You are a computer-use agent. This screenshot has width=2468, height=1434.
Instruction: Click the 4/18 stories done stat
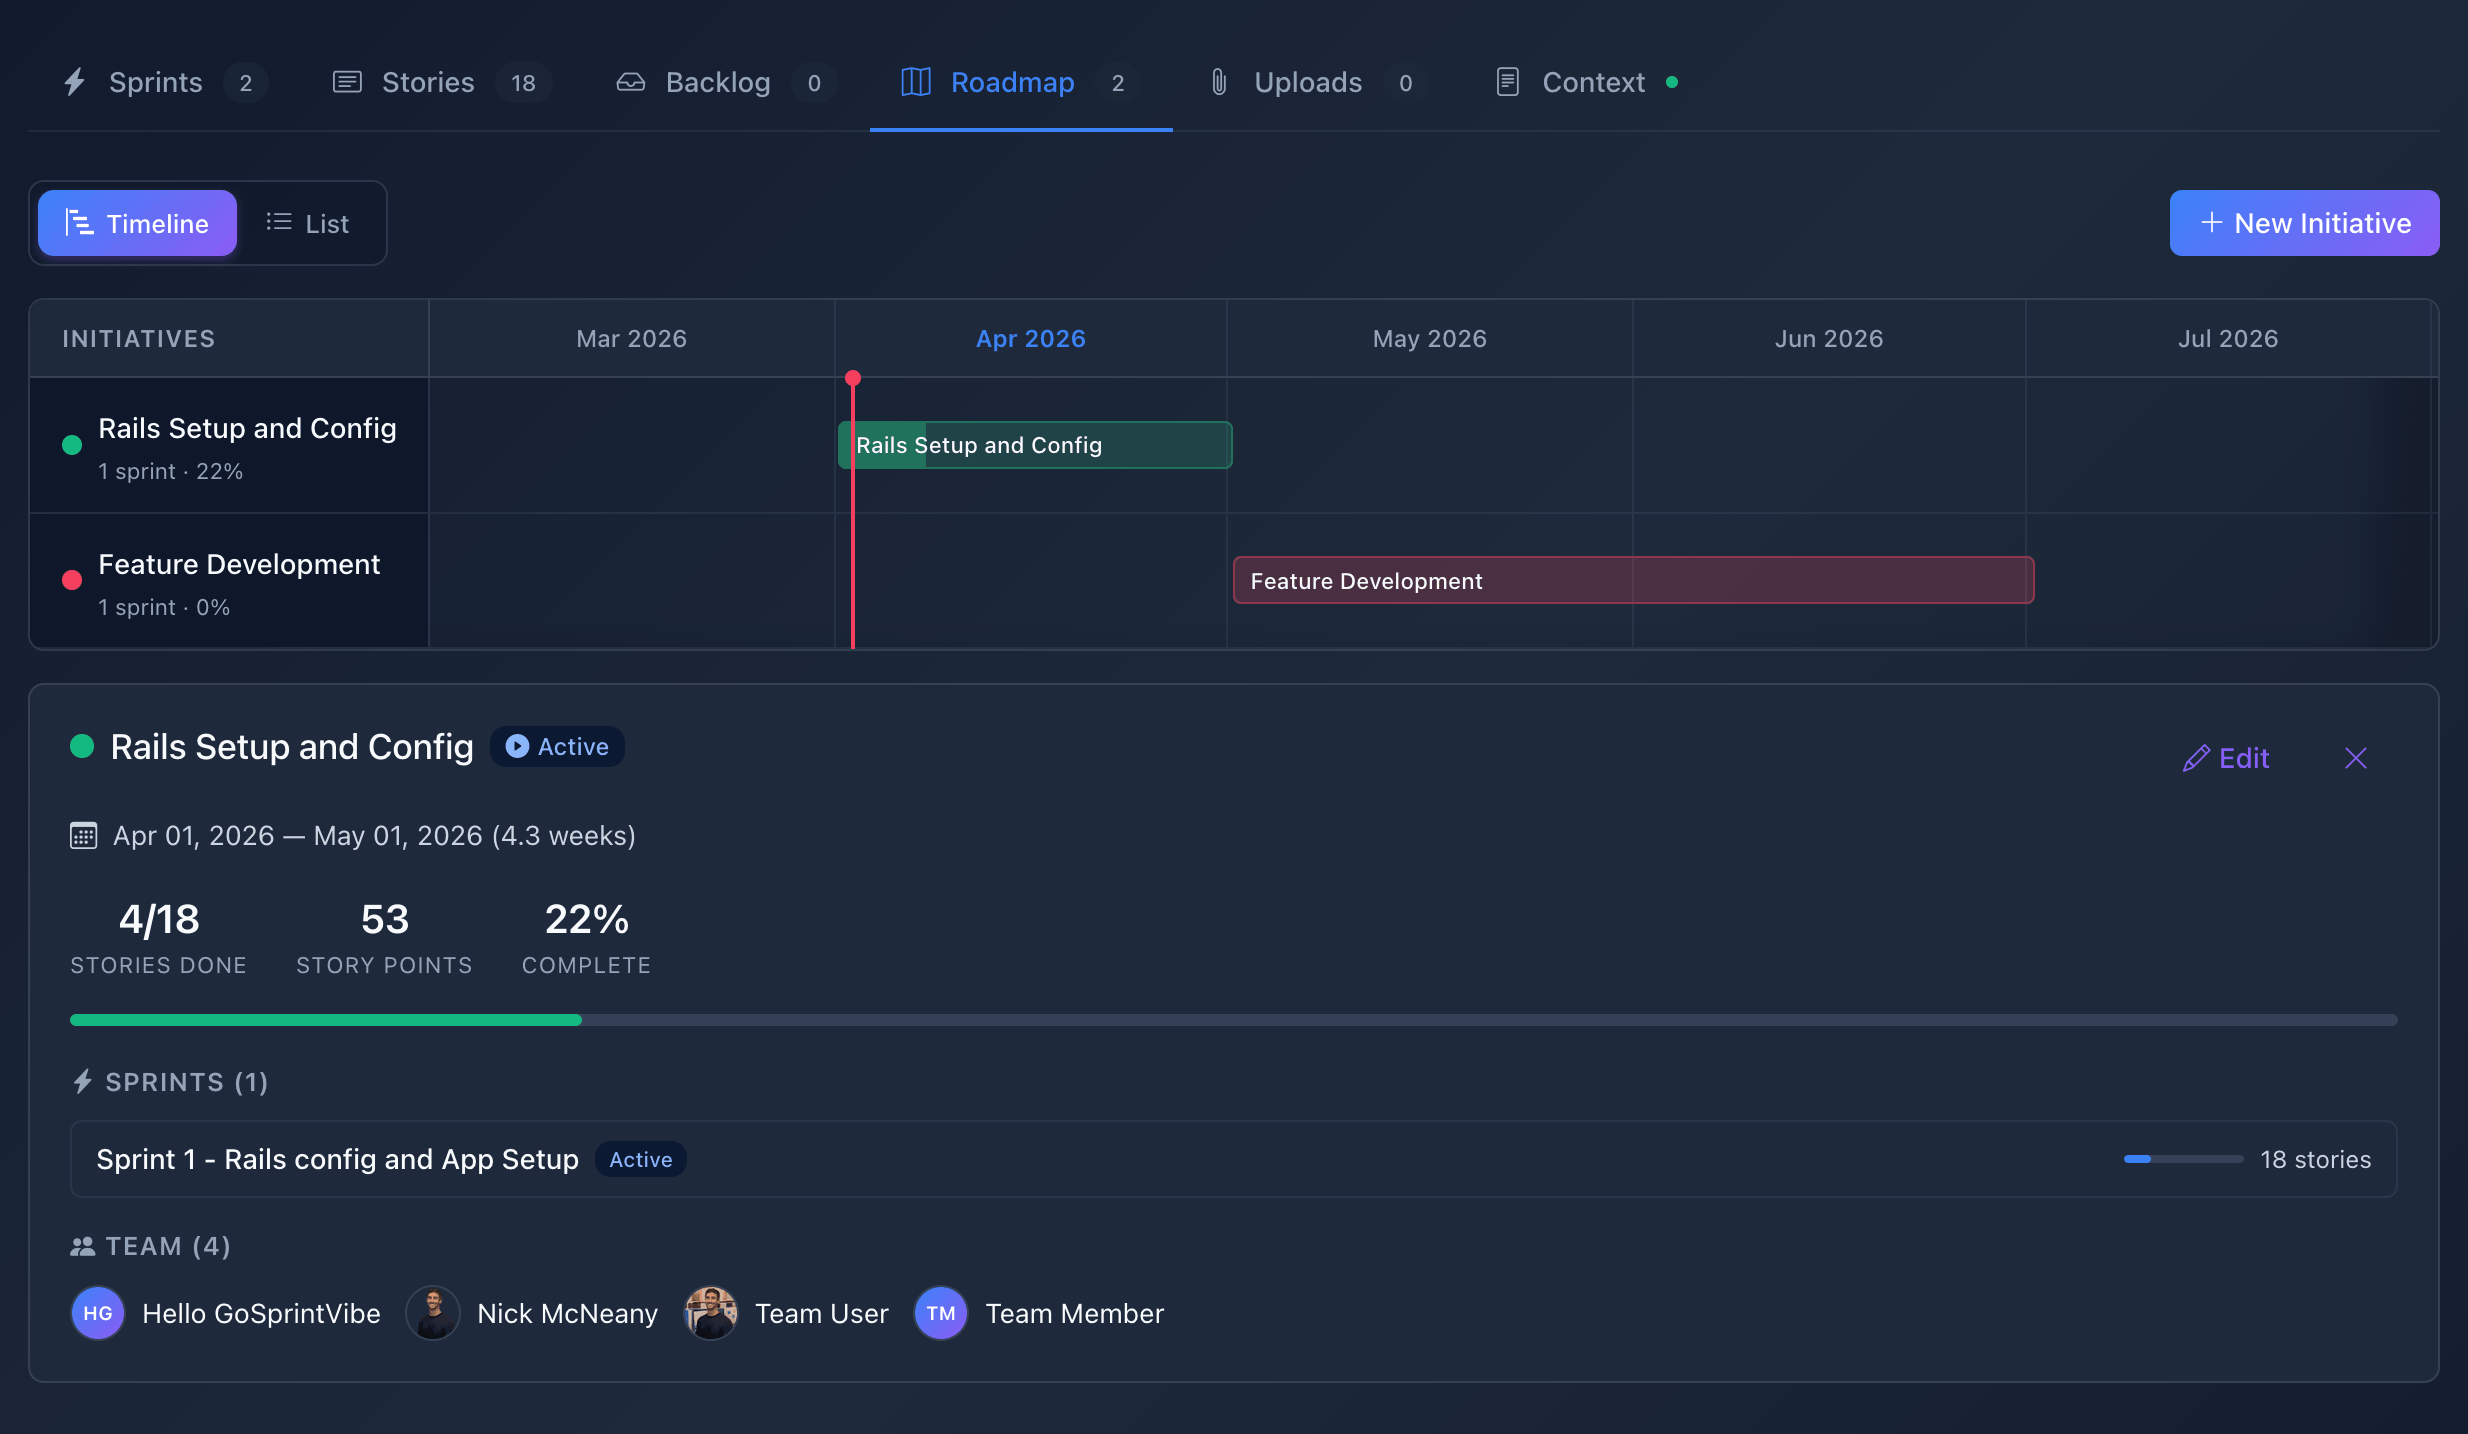(159, 937)
